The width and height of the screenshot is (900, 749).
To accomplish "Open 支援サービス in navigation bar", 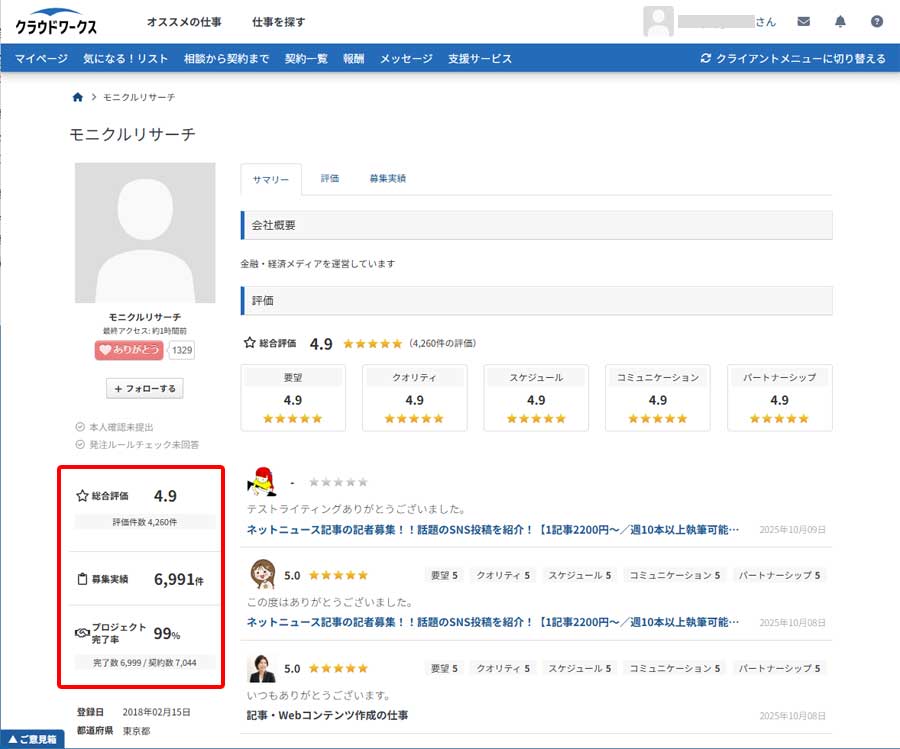I will tap(480, 58).
